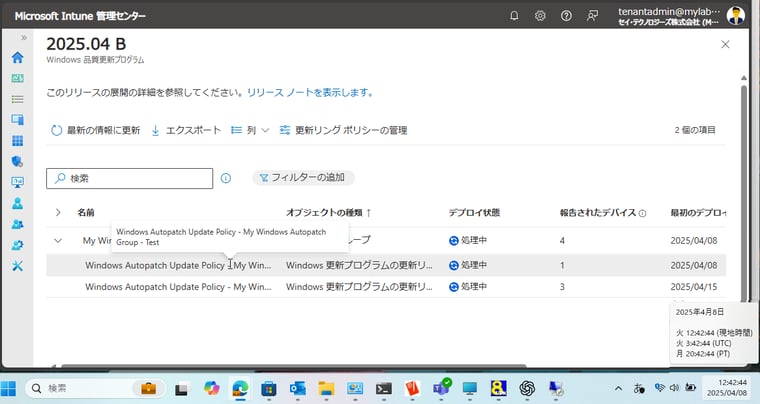Viewport: 760px width, 404px height.
Task: Open the Groups icon in the sidebar
Action: 17,224
